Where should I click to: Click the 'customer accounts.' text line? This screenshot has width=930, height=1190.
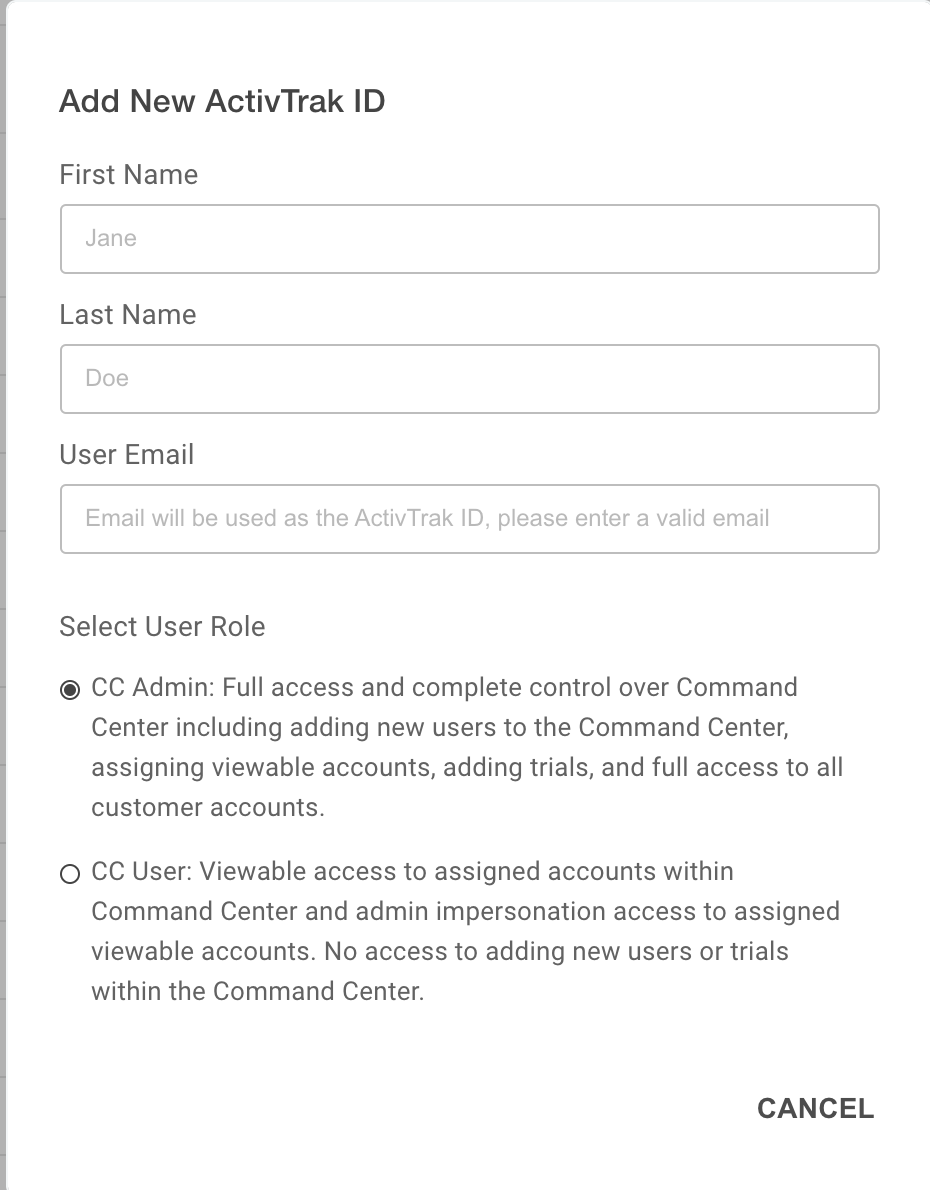pos(208,808)
